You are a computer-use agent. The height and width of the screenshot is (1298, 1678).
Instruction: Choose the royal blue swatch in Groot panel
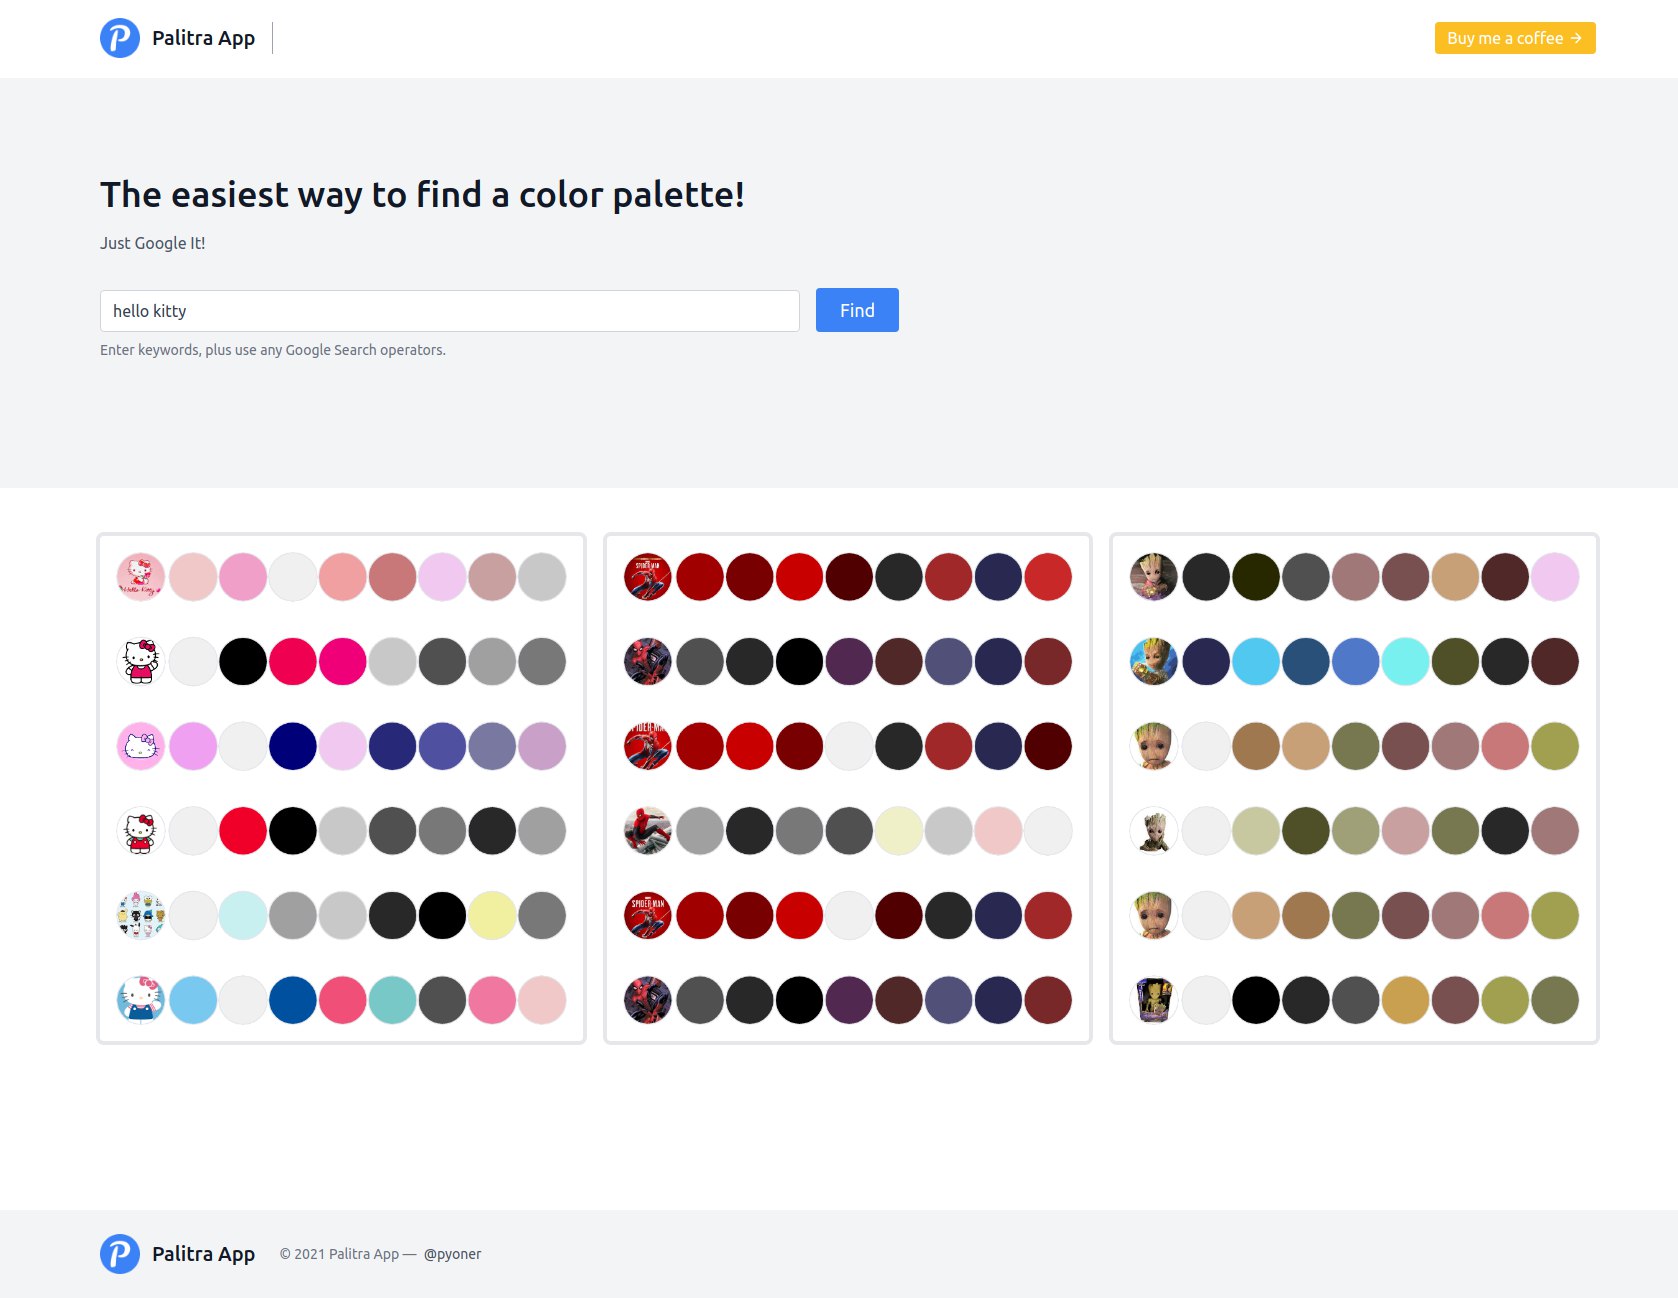(x=1355, y=661)
